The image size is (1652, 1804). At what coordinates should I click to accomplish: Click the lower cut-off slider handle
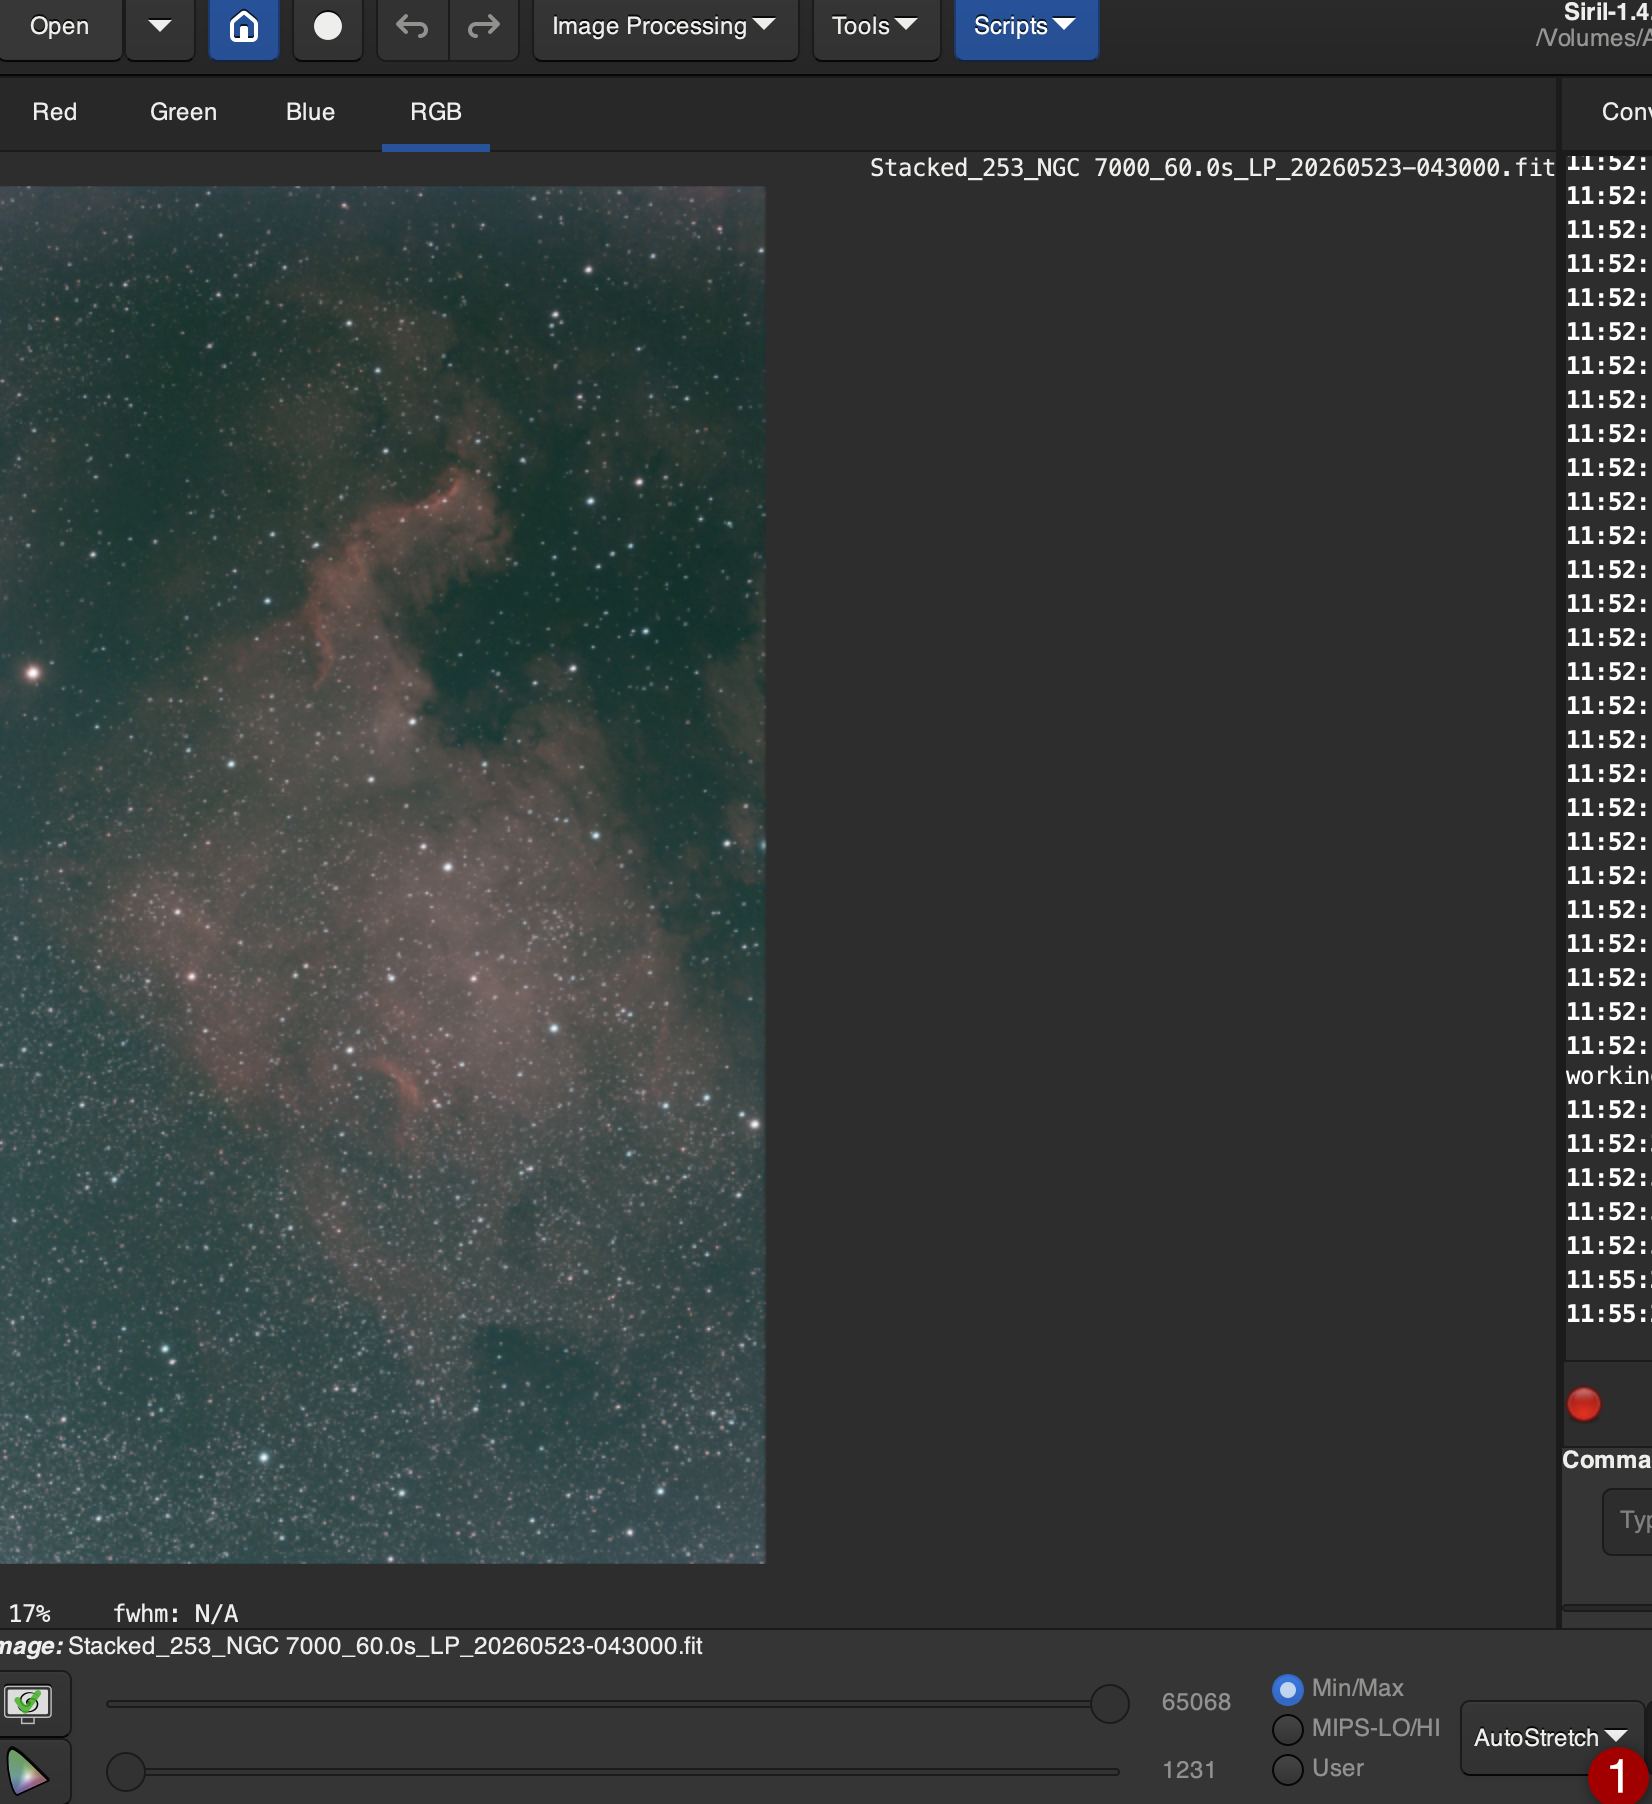pyautogui.click(x=126, y=1771)
